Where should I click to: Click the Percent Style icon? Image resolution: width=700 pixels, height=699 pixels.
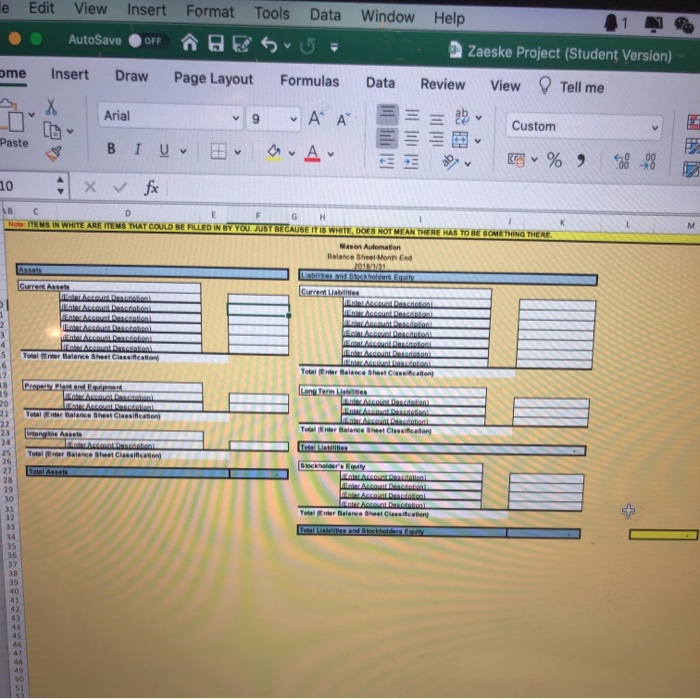click(554, 160)
